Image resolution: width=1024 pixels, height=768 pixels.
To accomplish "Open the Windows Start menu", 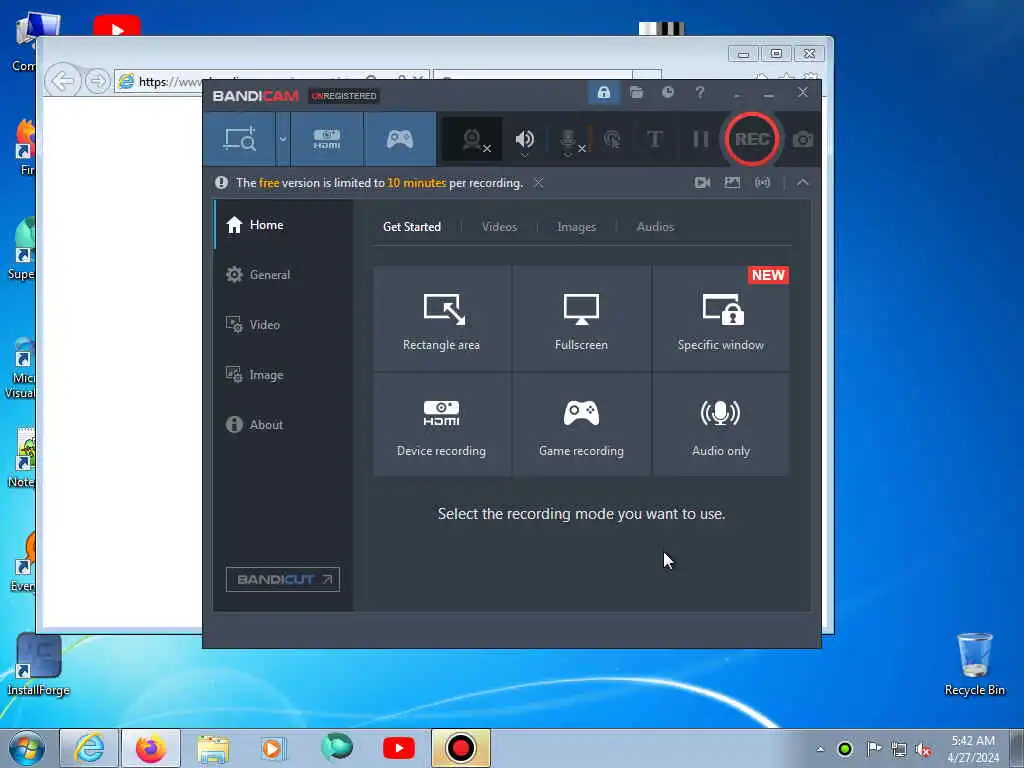I will pos(27,748).
